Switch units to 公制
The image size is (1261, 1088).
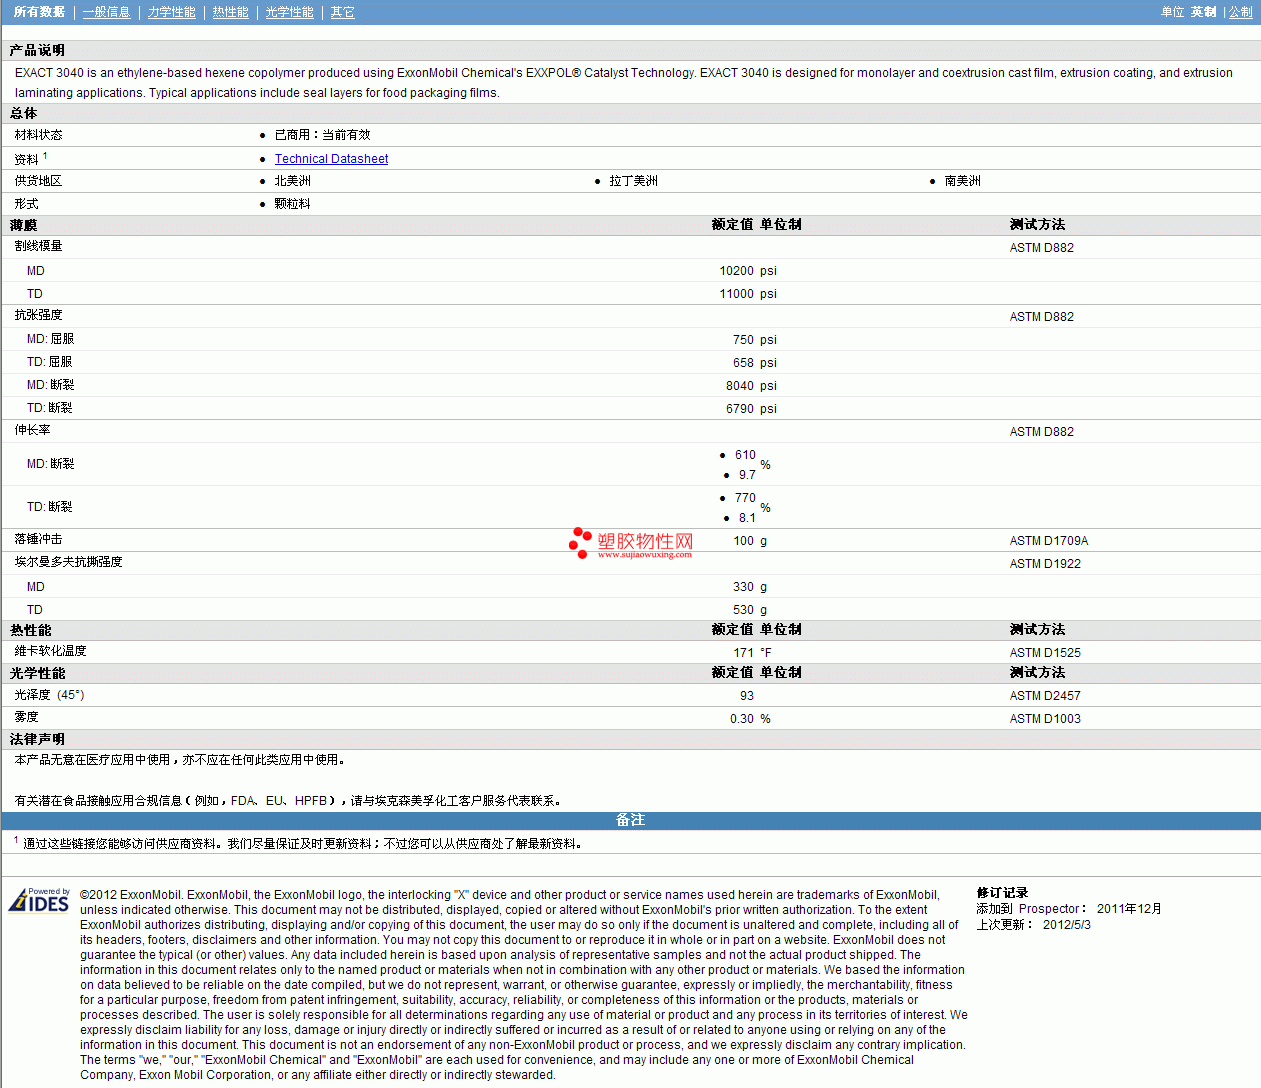(x=1241, y=12)
